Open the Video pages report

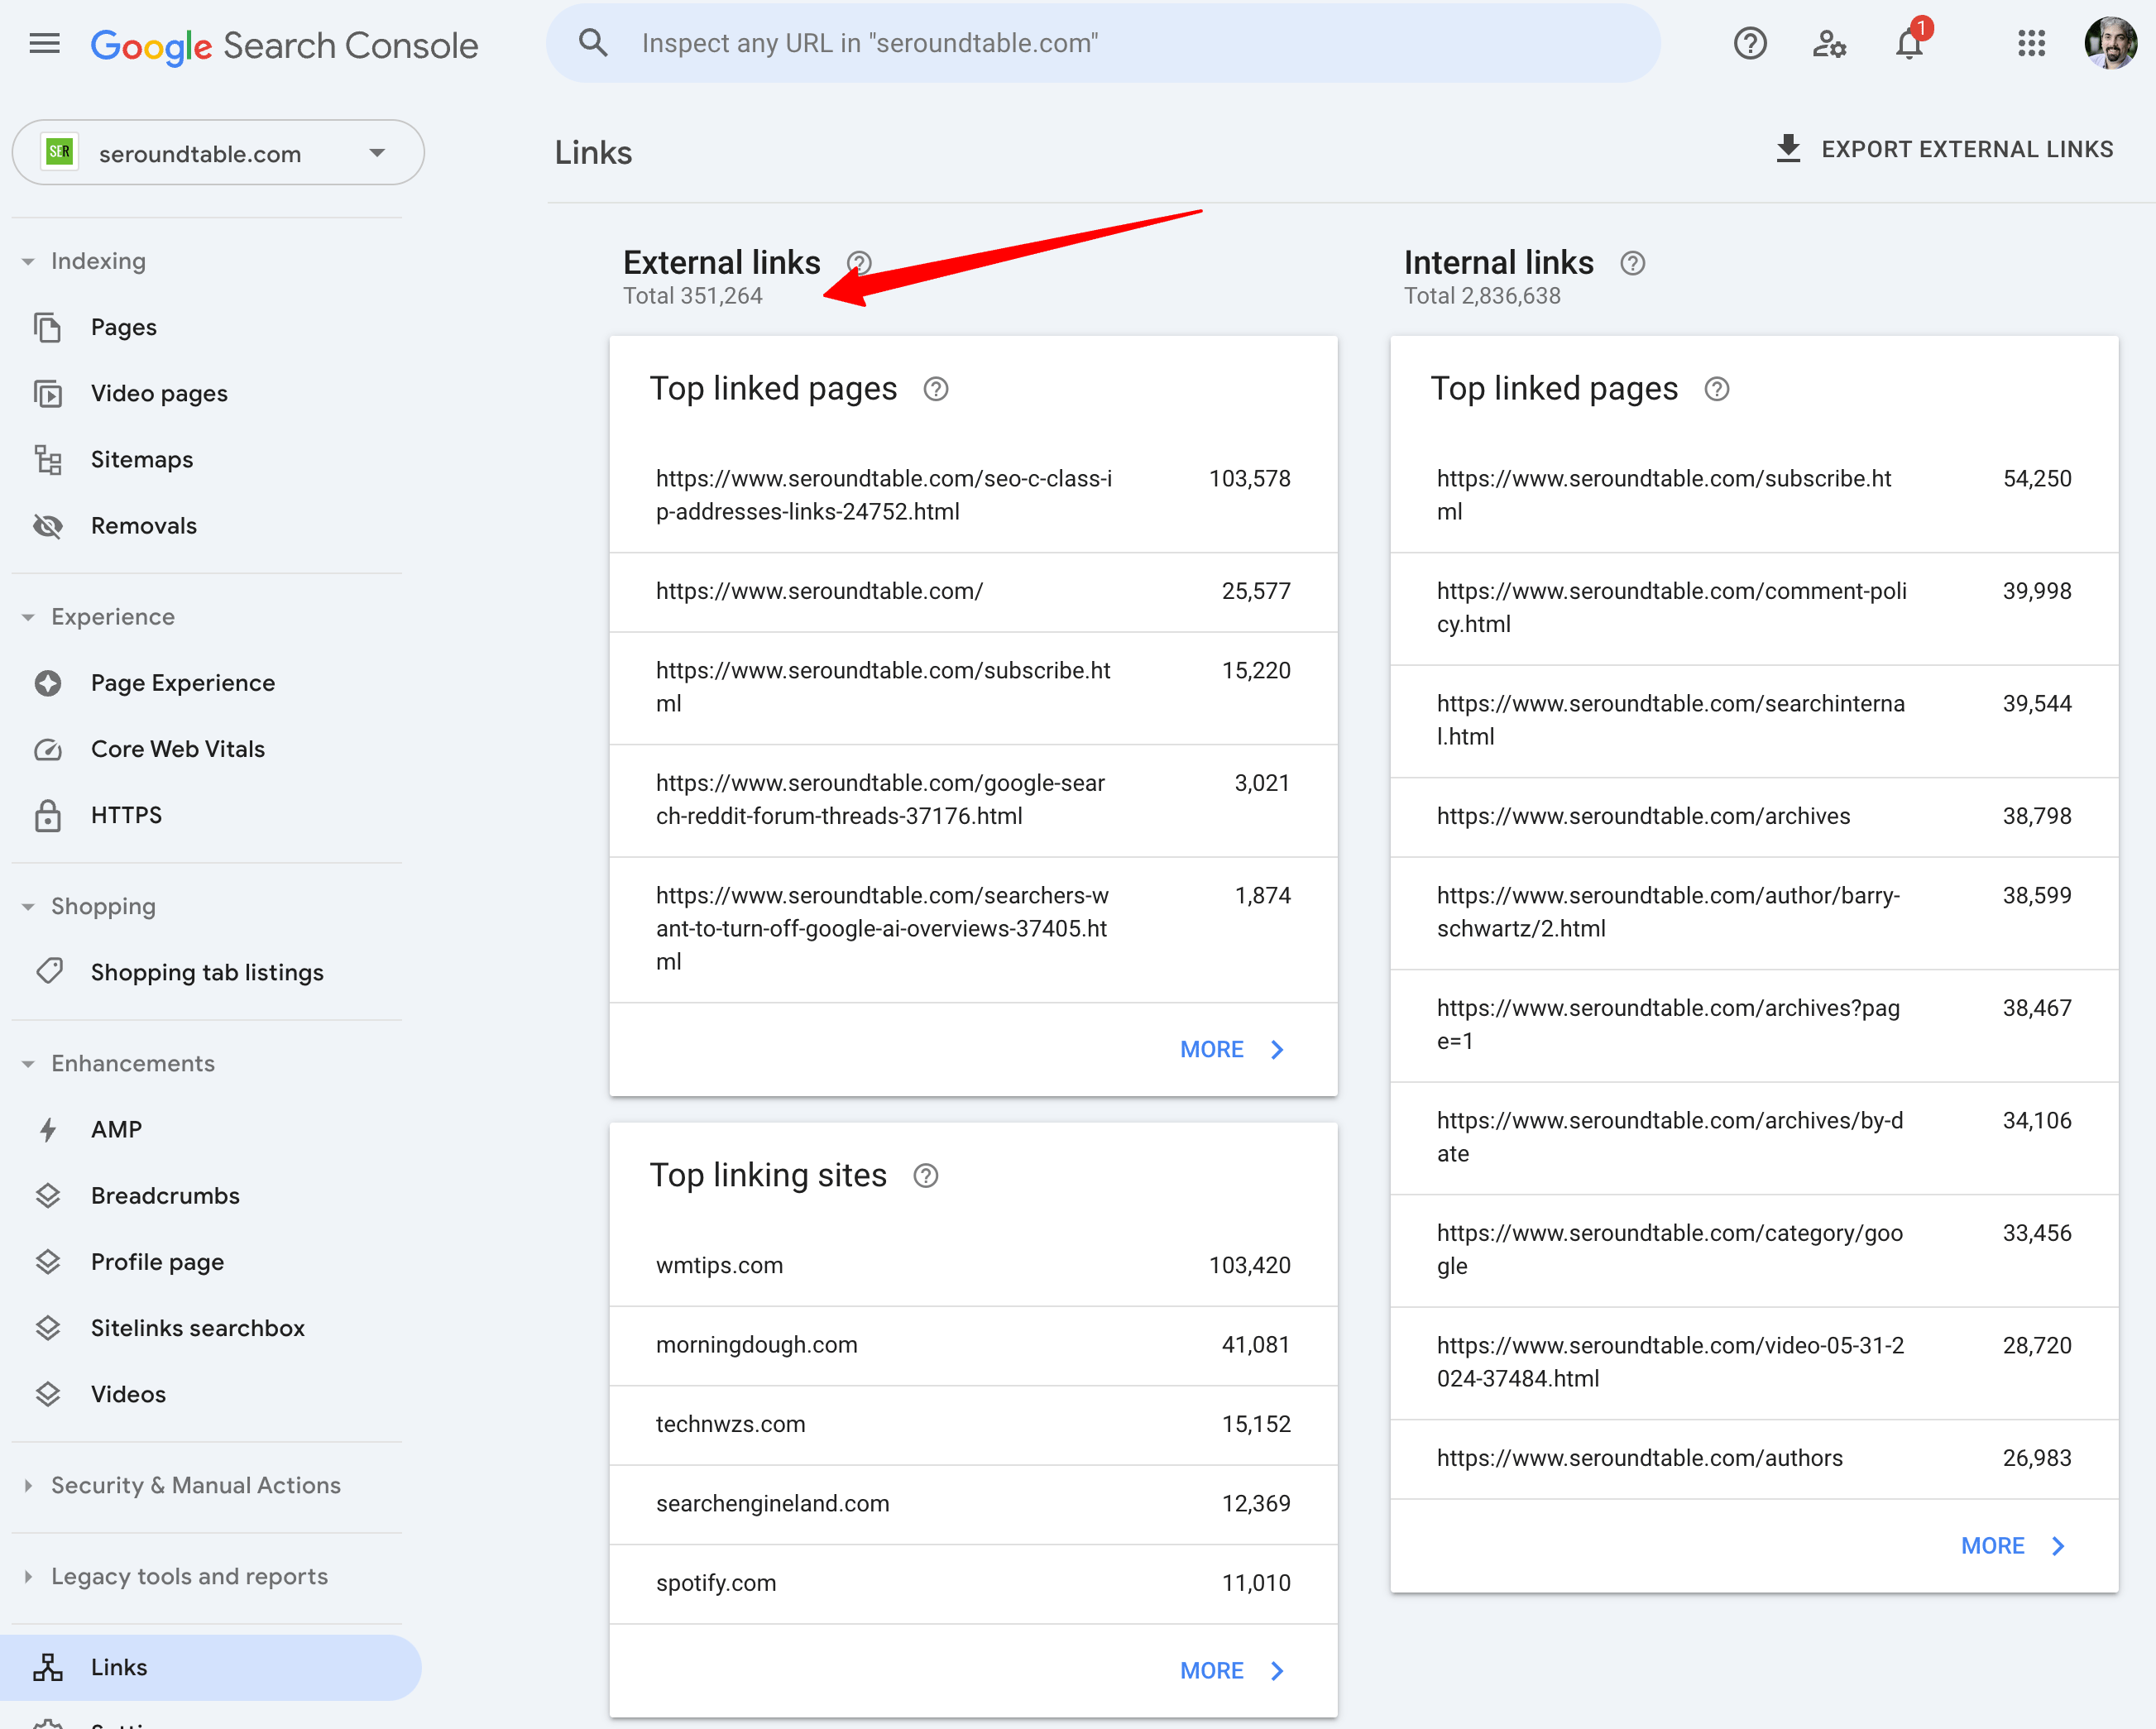tap(159, 393)
